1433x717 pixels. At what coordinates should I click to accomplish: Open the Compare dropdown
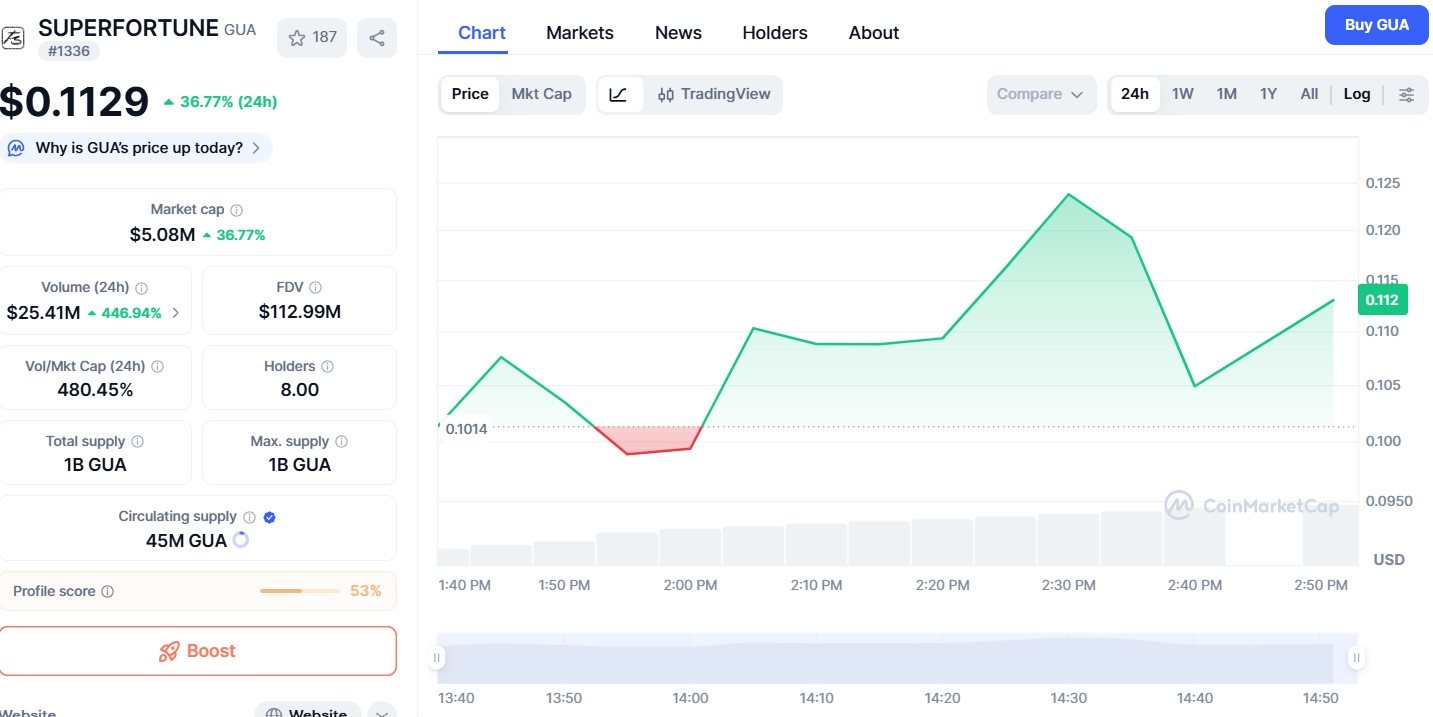click(1040, 94)
